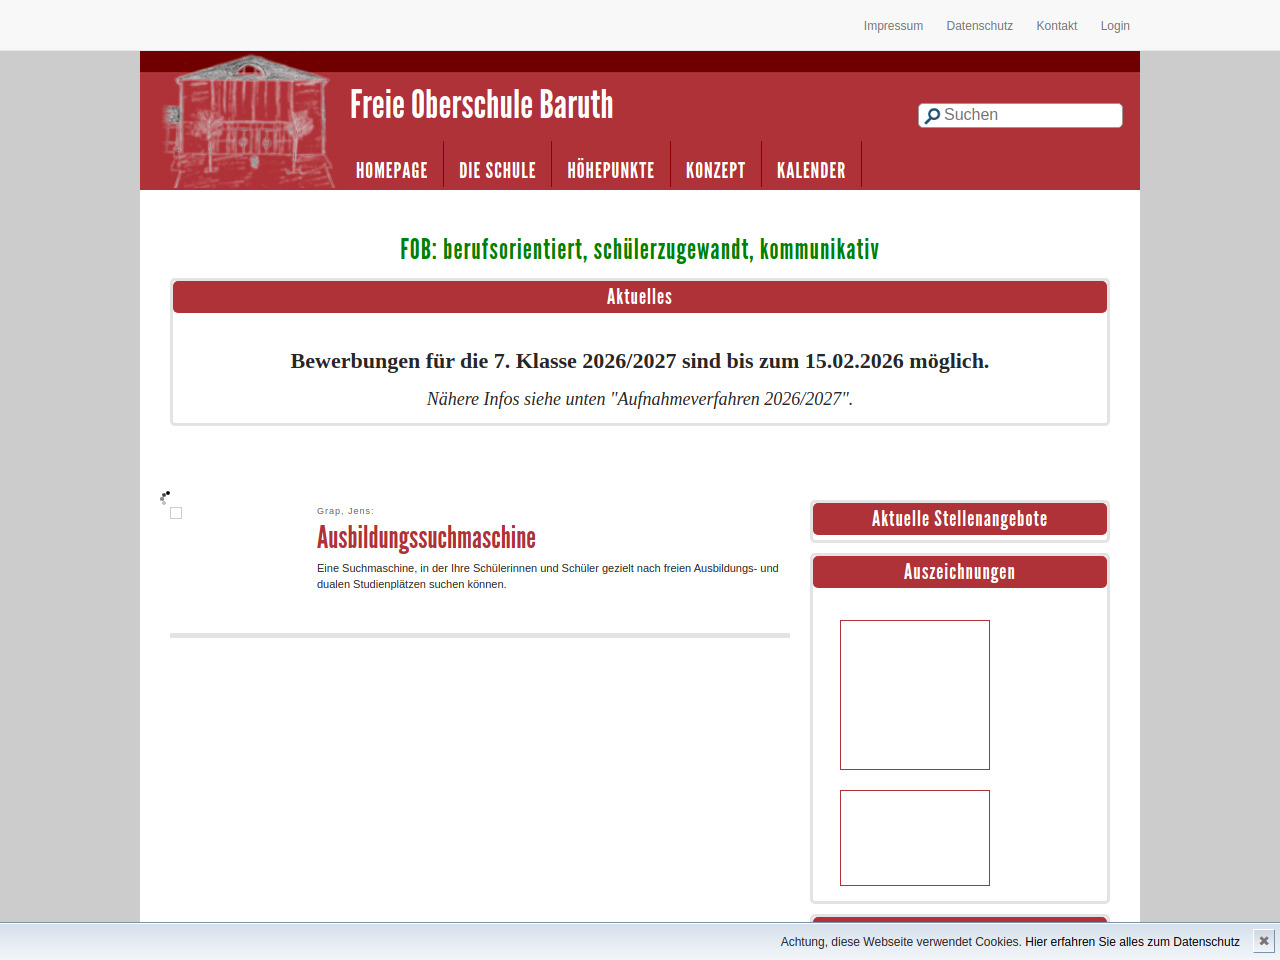Click the school building logo sketch
This screenshot has width=1280, height=960.
248,122
